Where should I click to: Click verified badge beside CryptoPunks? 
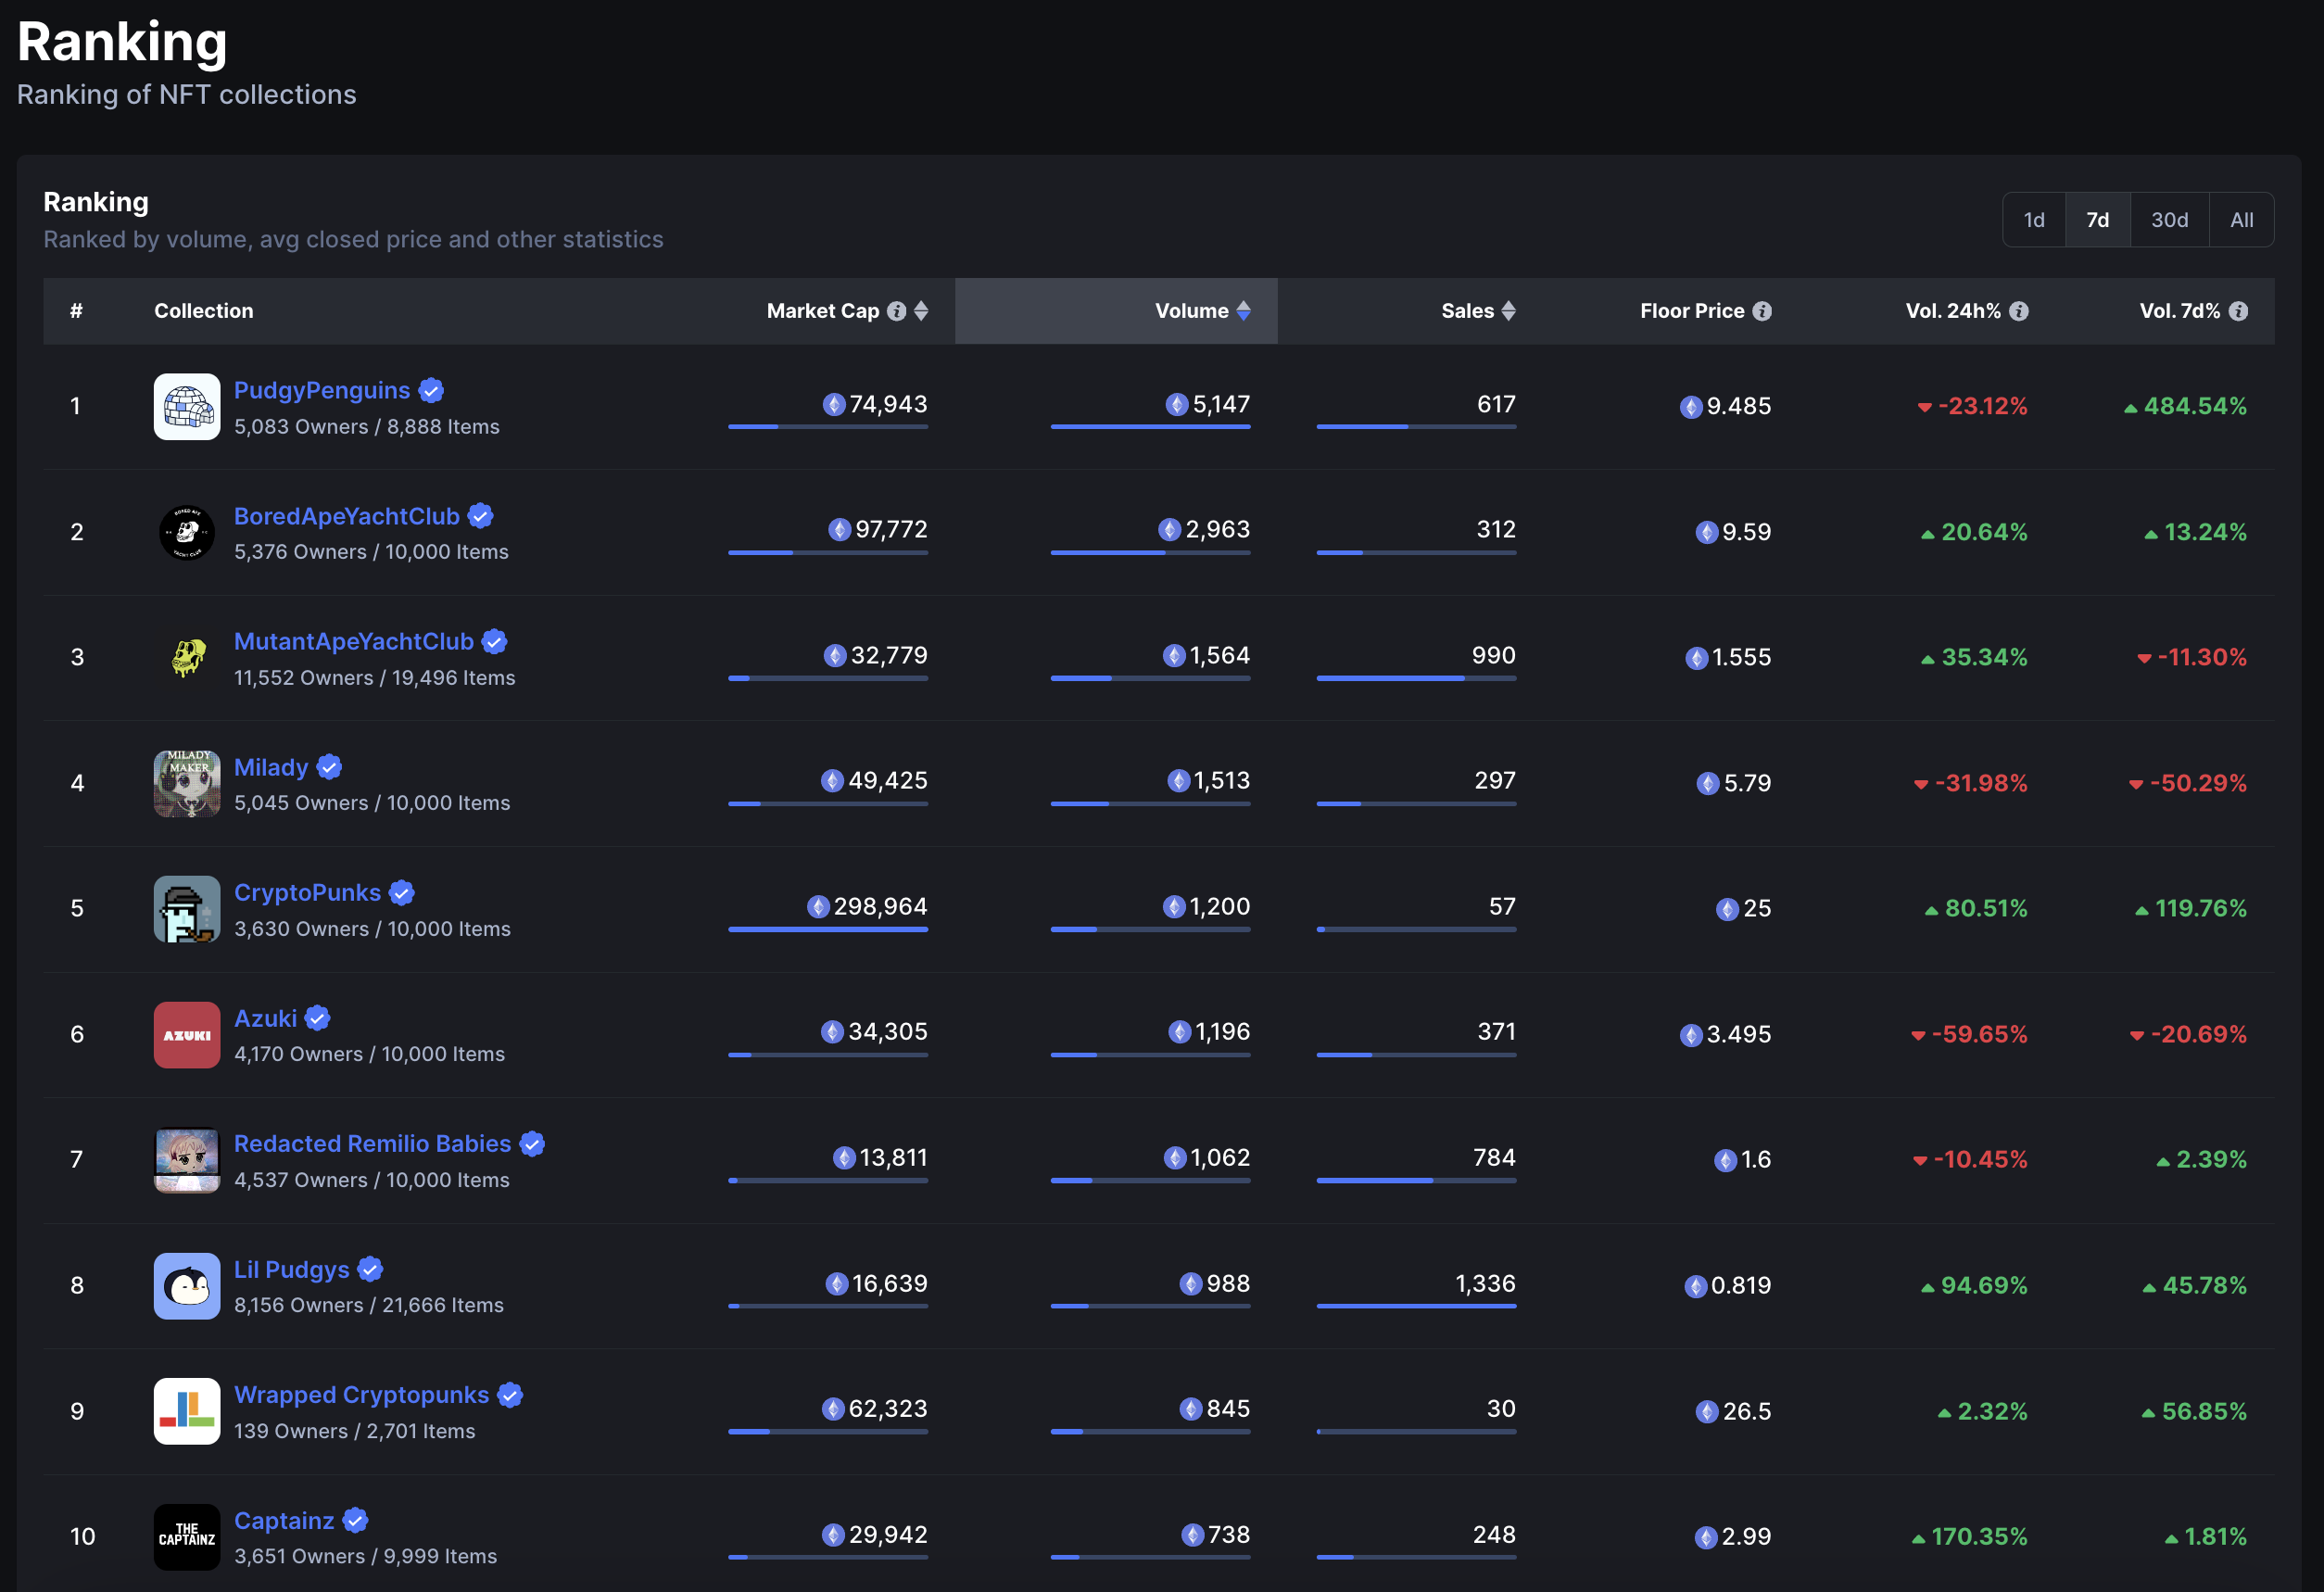[x=402, y=893]
